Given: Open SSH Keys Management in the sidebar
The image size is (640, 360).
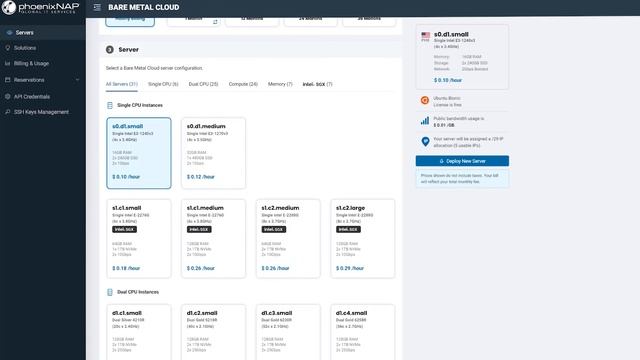Looking at the screenshot, I should point(42,112).
